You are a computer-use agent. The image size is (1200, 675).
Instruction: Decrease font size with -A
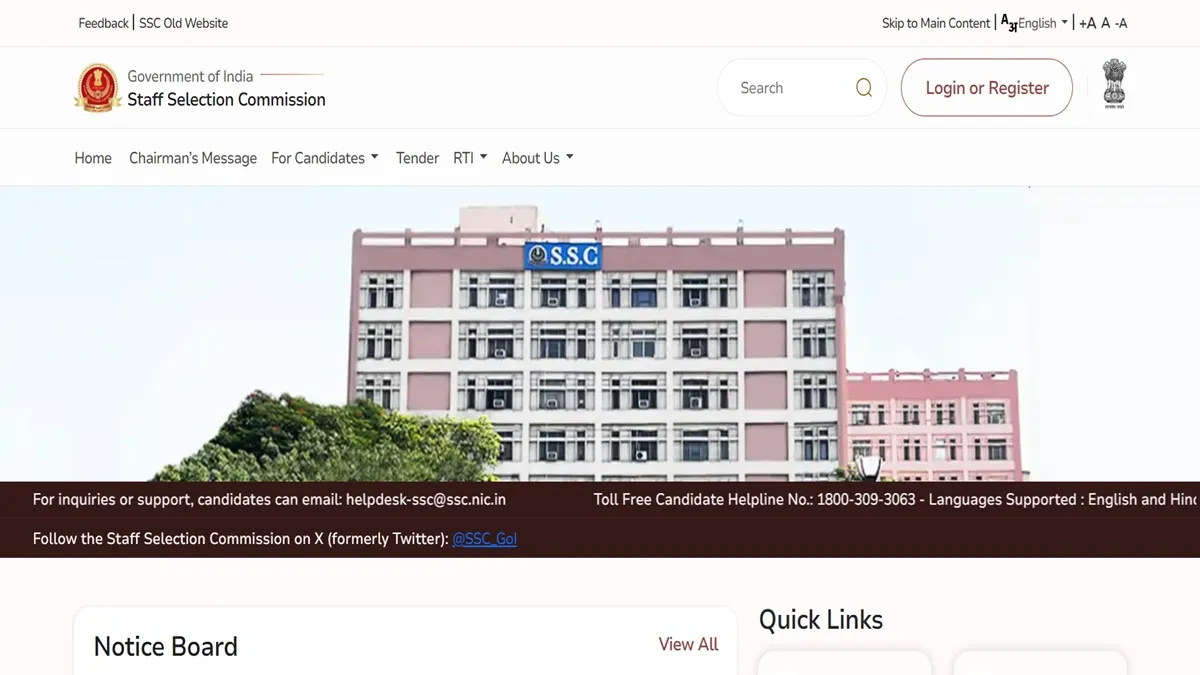1121,23
